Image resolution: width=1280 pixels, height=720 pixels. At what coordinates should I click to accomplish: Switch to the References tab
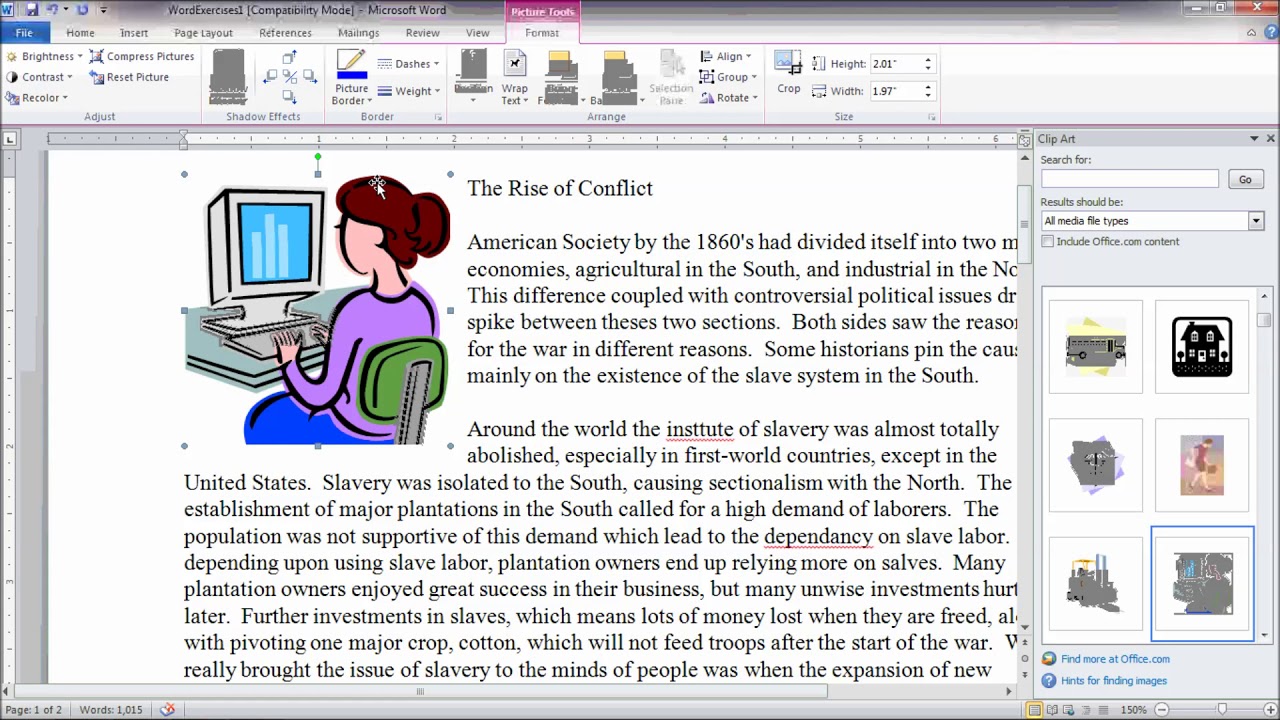(x=285, y=33)
